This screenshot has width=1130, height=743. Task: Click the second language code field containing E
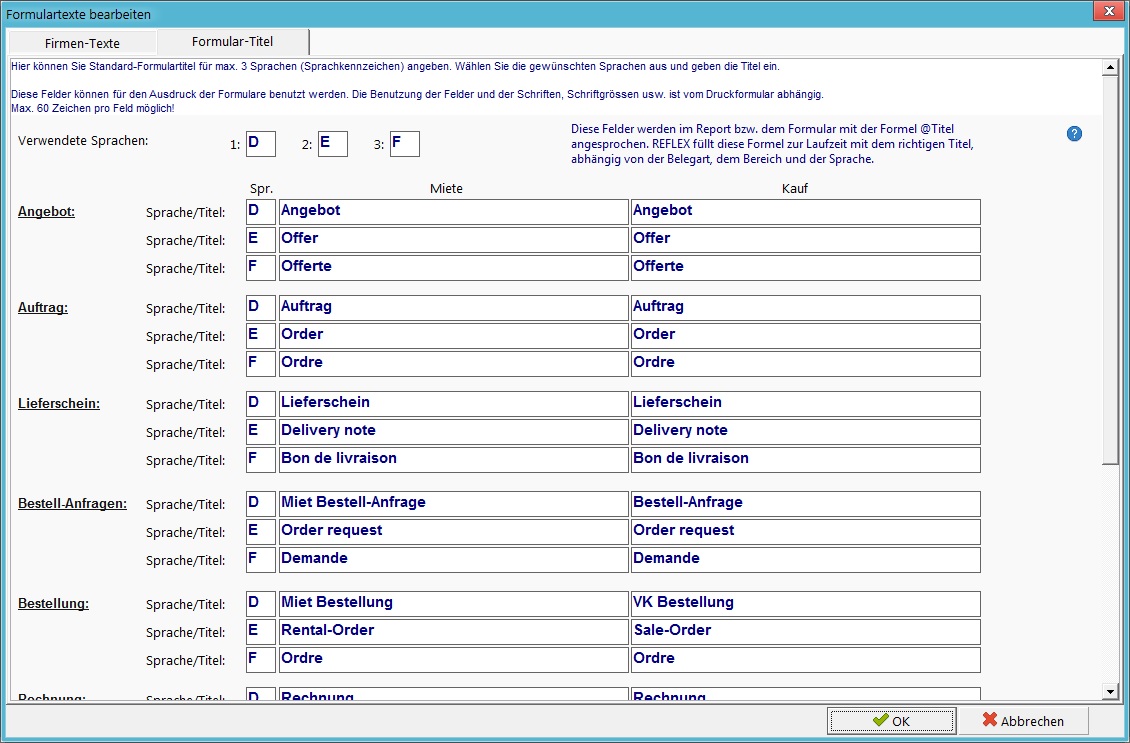tap(332, 144)
